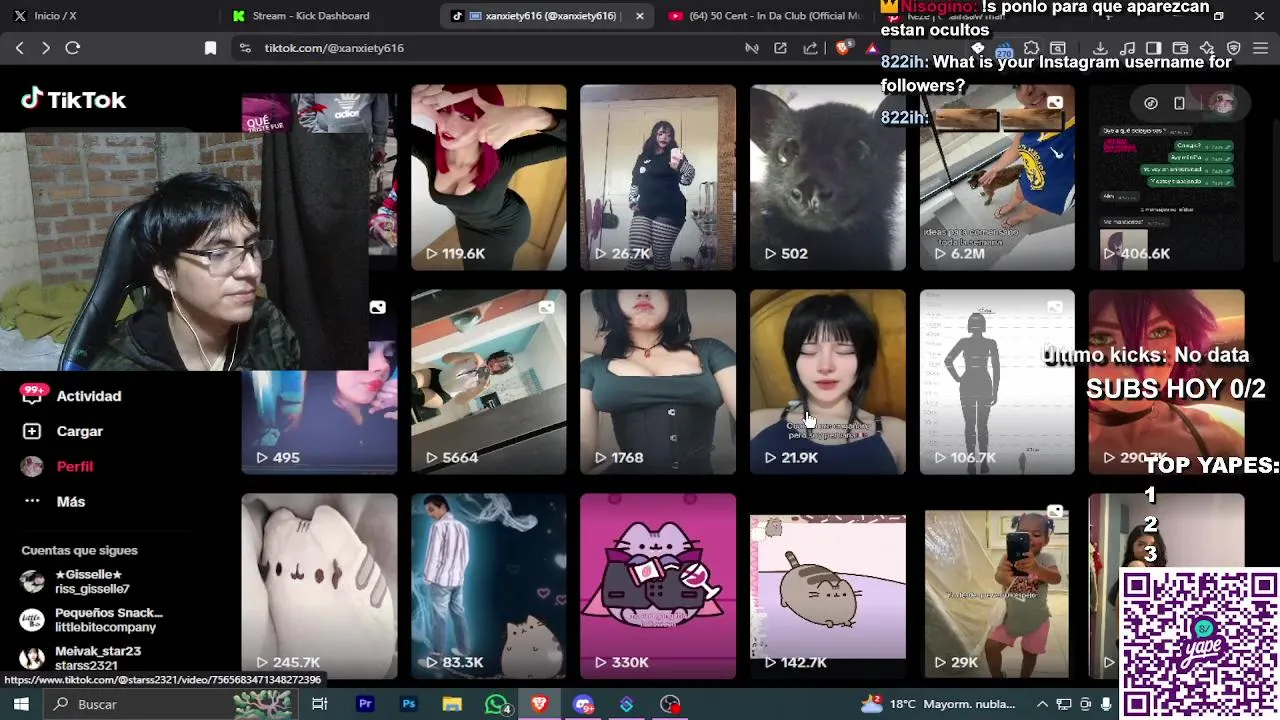Open Brave Shields lion icon
The image size is (1280, 720).
(844, 48)
